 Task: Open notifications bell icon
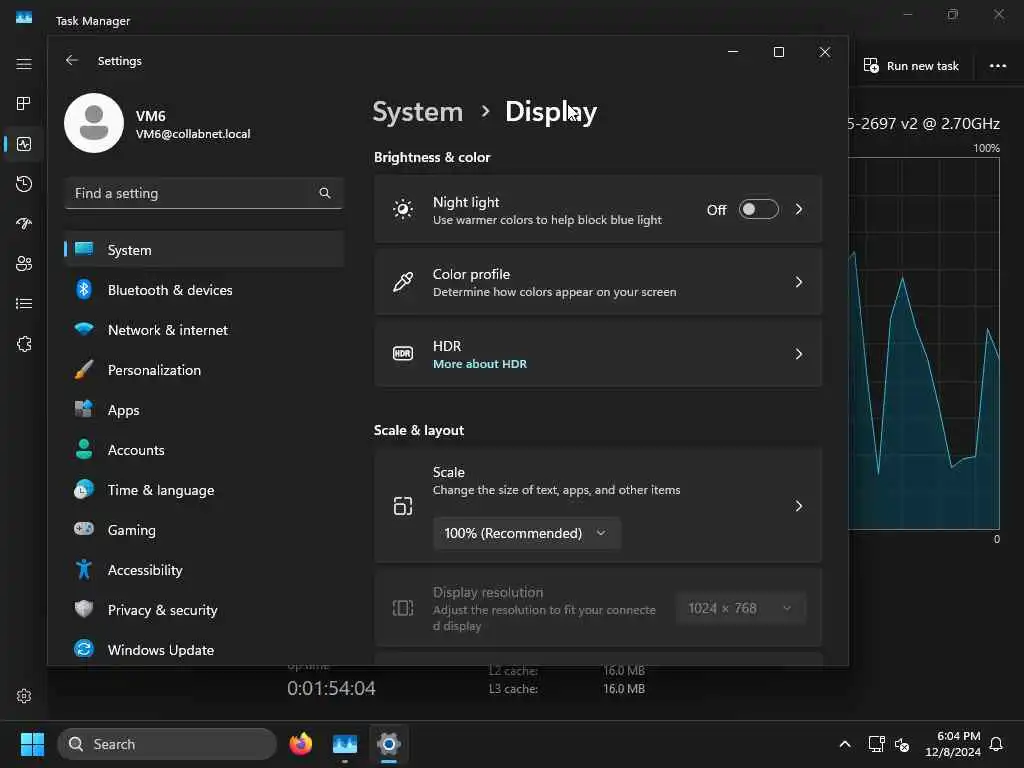[996, 744]
